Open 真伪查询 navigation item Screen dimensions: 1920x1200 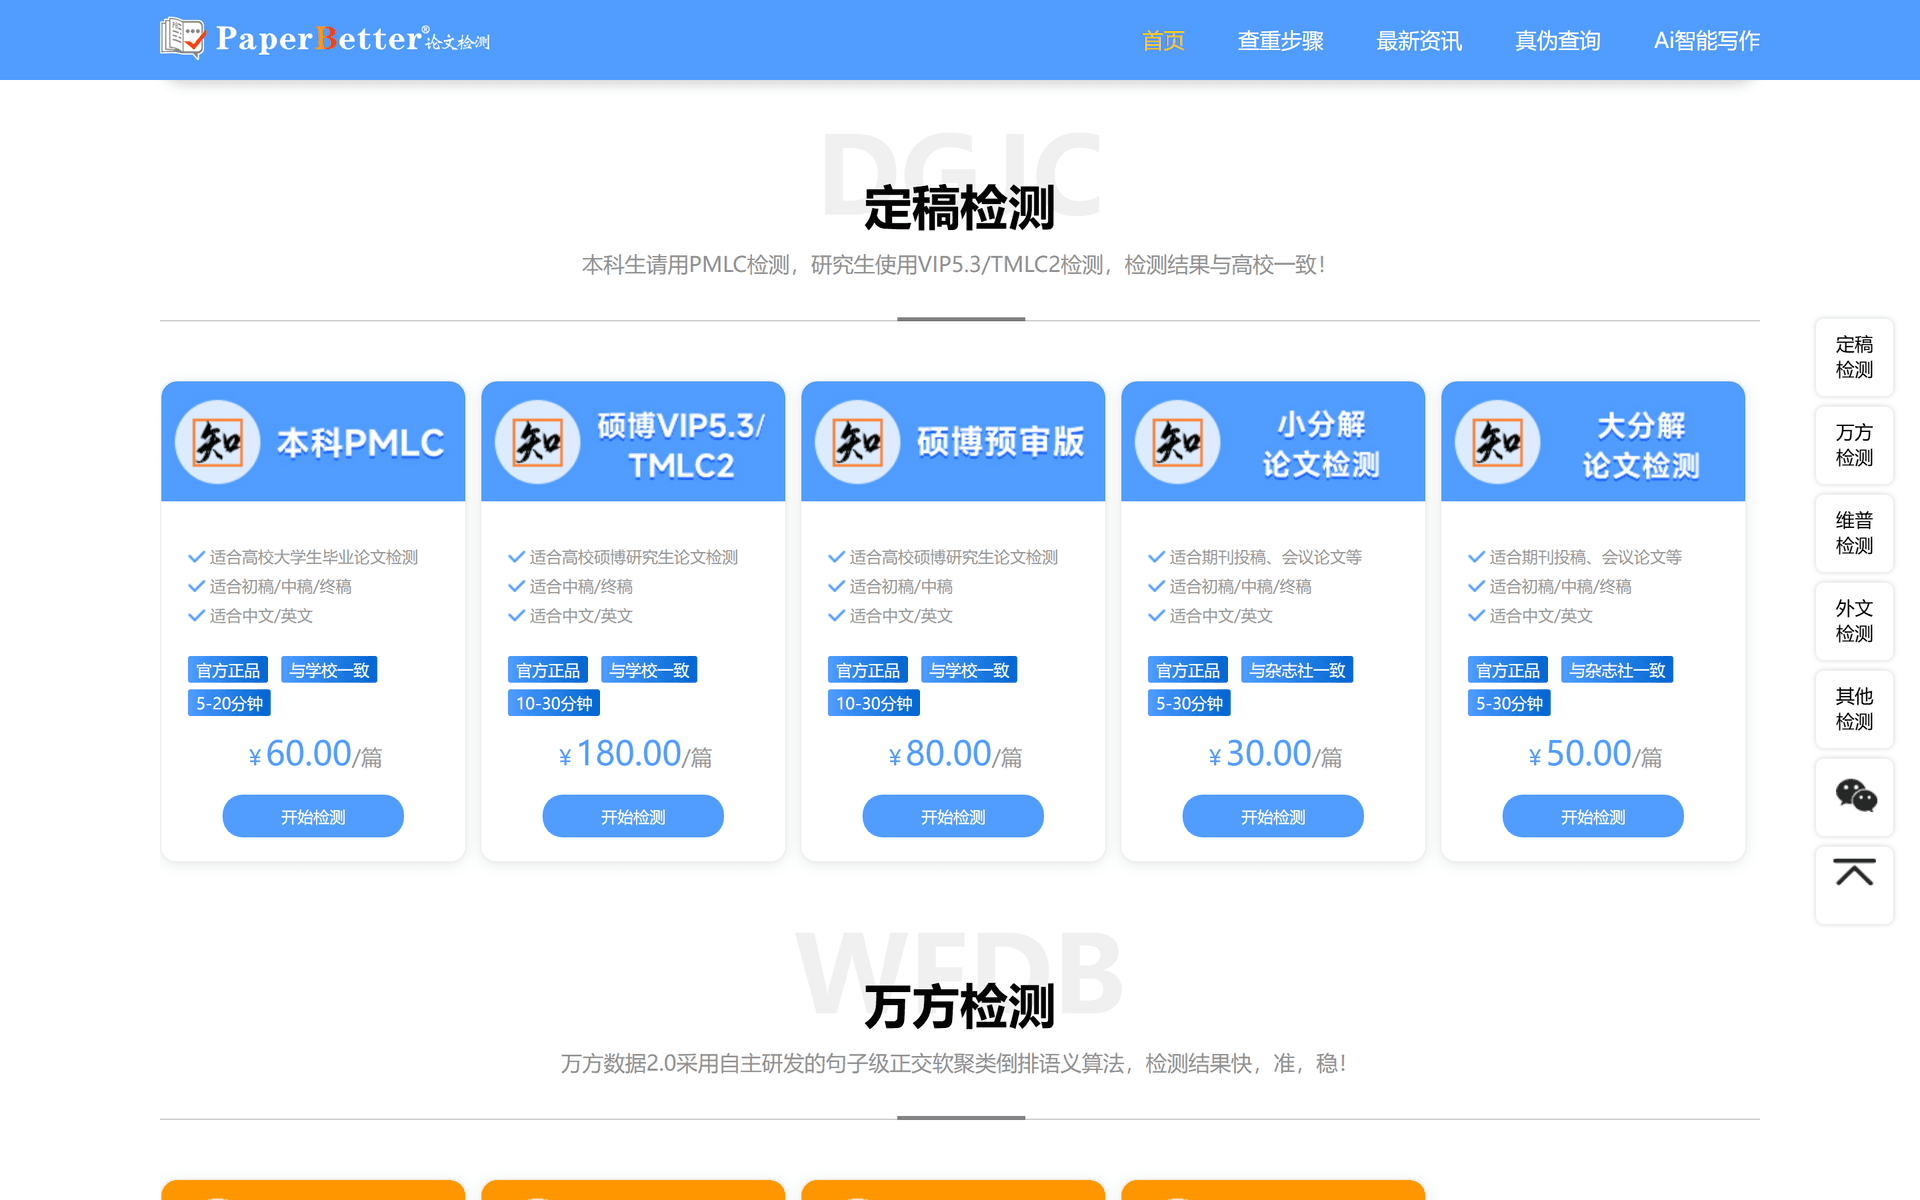coord(1557,41)
